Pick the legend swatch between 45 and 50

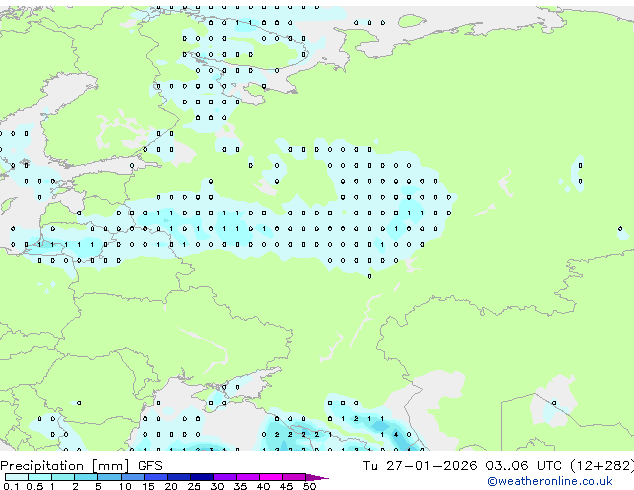click(294, 477)
